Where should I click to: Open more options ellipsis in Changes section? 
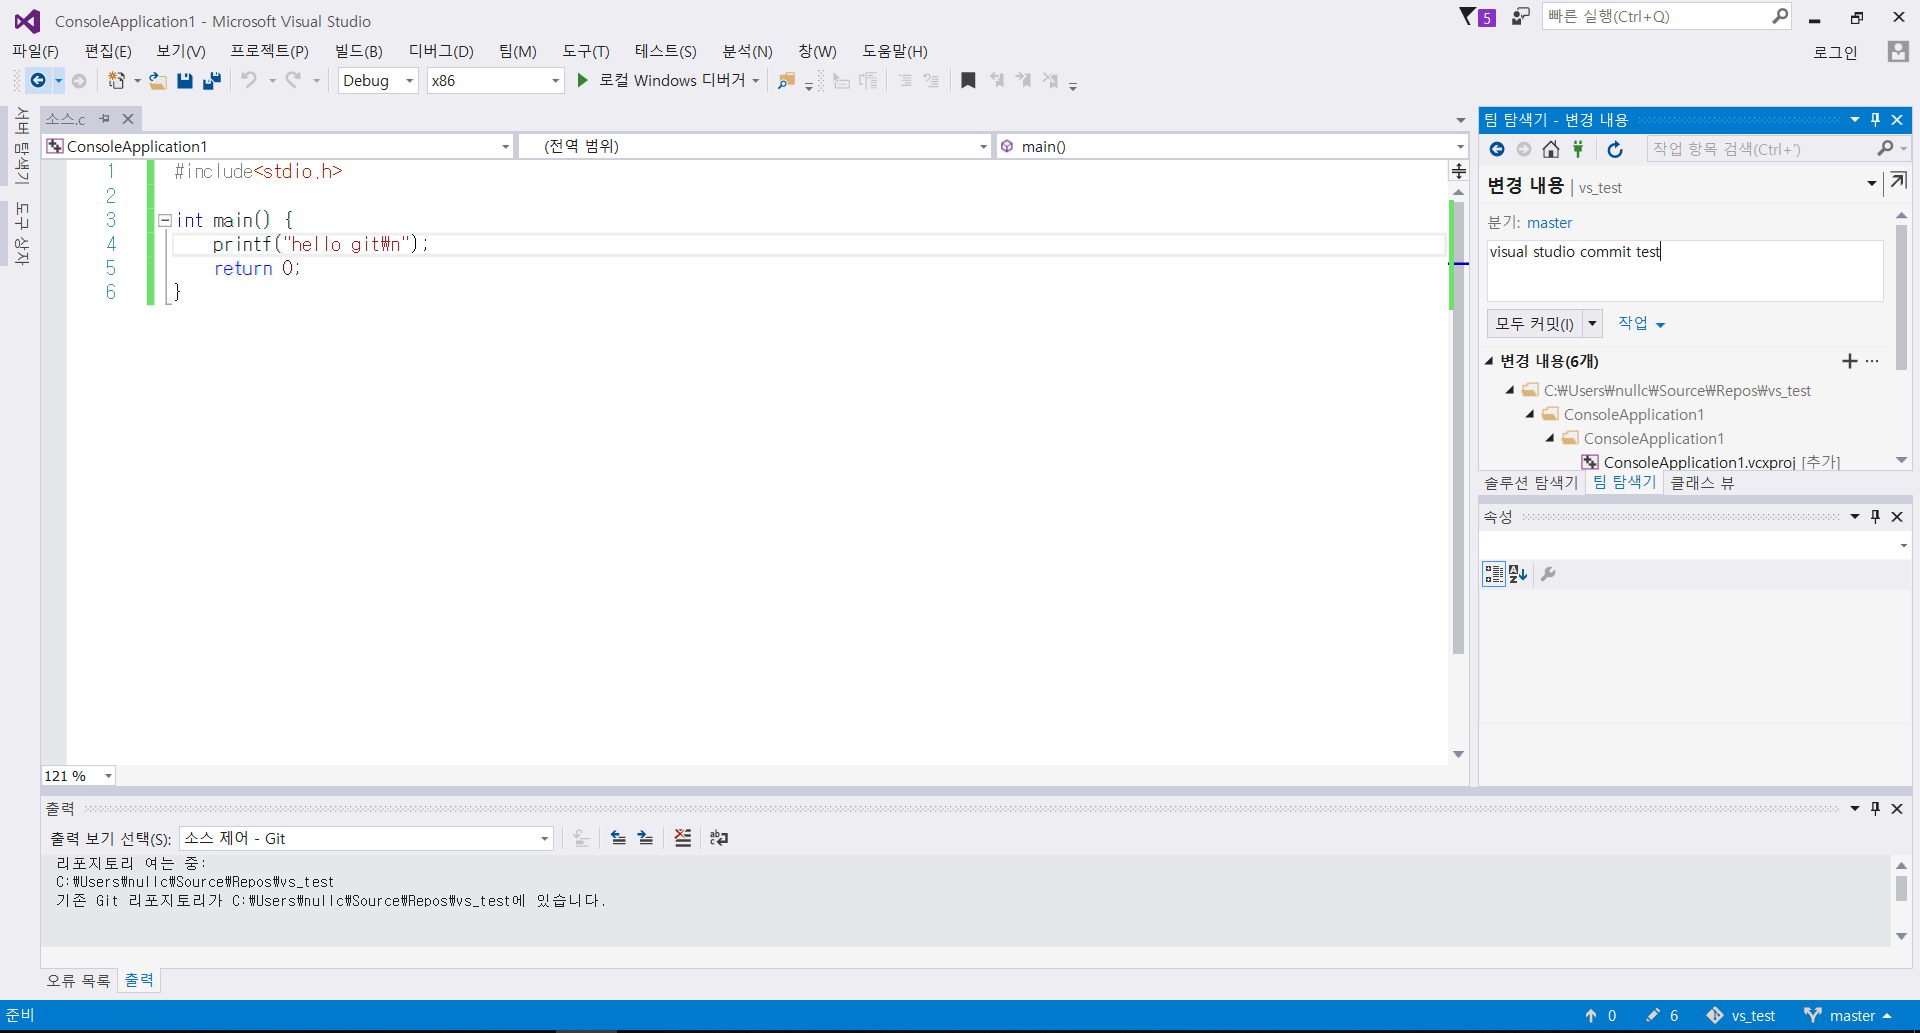[1872, 361]
